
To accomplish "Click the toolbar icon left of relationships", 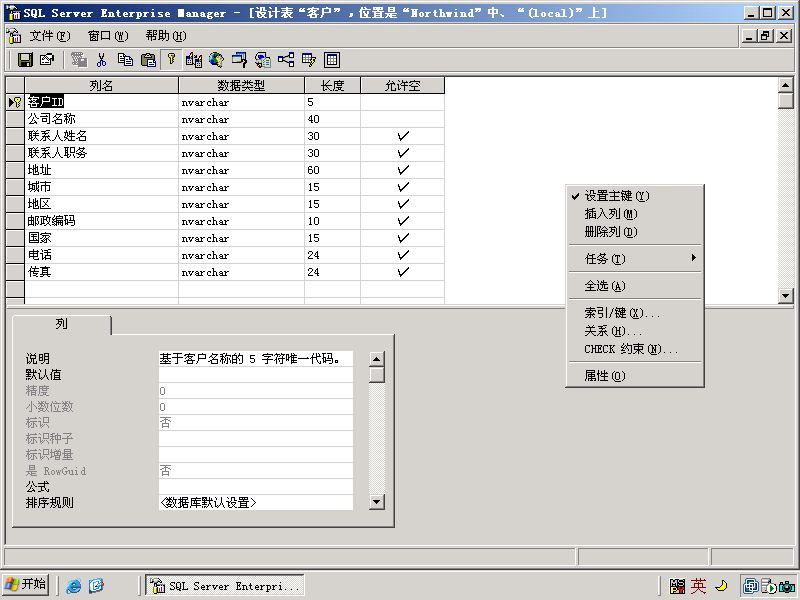I will click(x=263, y=60).
